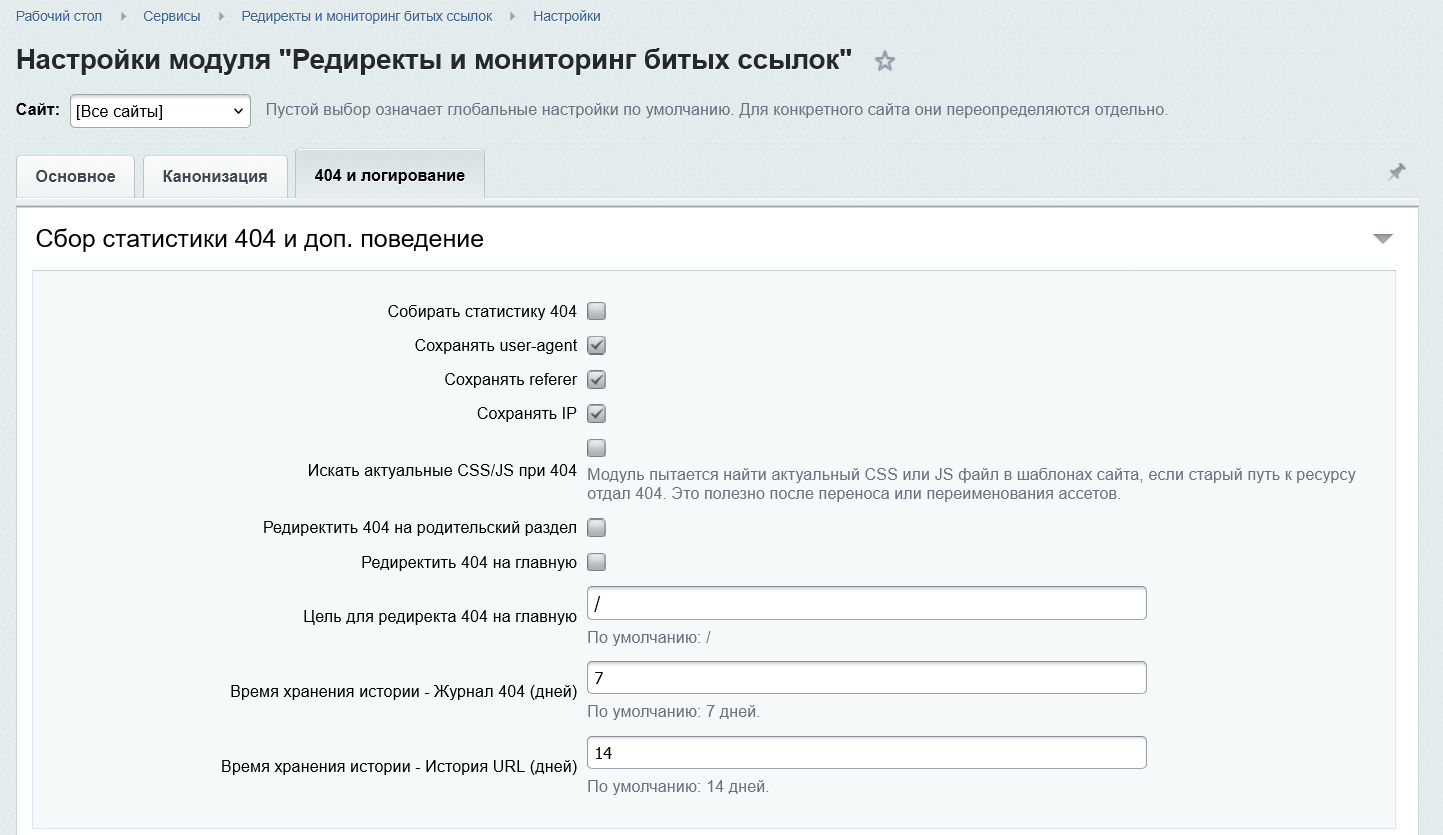Image resolution: width=1443 pixels, height=835 pixels.
Task: Enable collecting 404 statistics checkbox
Action: click(597, 311)
